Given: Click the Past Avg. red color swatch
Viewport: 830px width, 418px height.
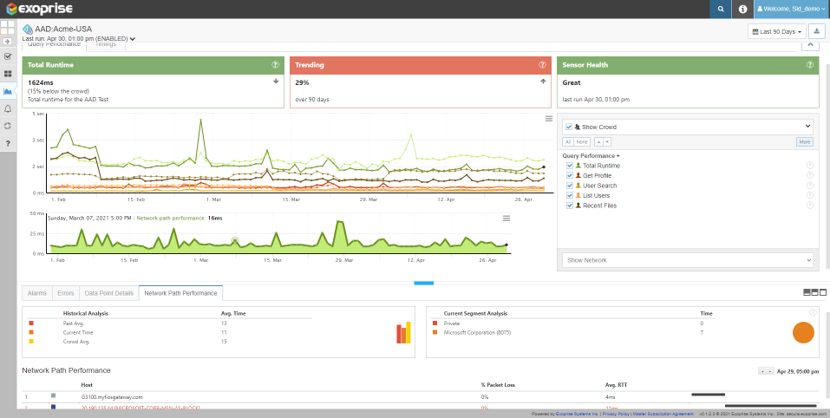Looking at the screenshot, I should click(x=31, y=322).
